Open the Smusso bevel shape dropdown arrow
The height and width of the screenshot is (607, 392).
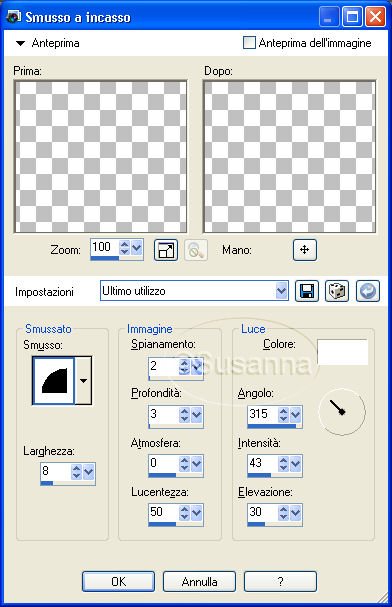point(83,381)
